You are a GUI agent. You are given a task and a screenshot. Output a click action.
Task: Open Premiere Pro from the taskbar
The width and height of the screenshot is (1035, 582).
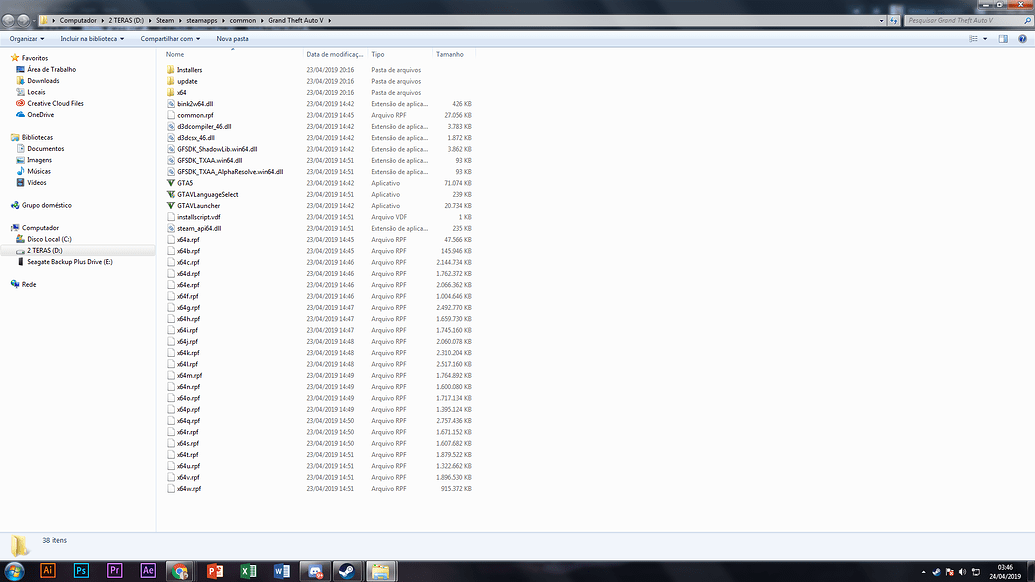pyautogui.click(x=114, y=571)
